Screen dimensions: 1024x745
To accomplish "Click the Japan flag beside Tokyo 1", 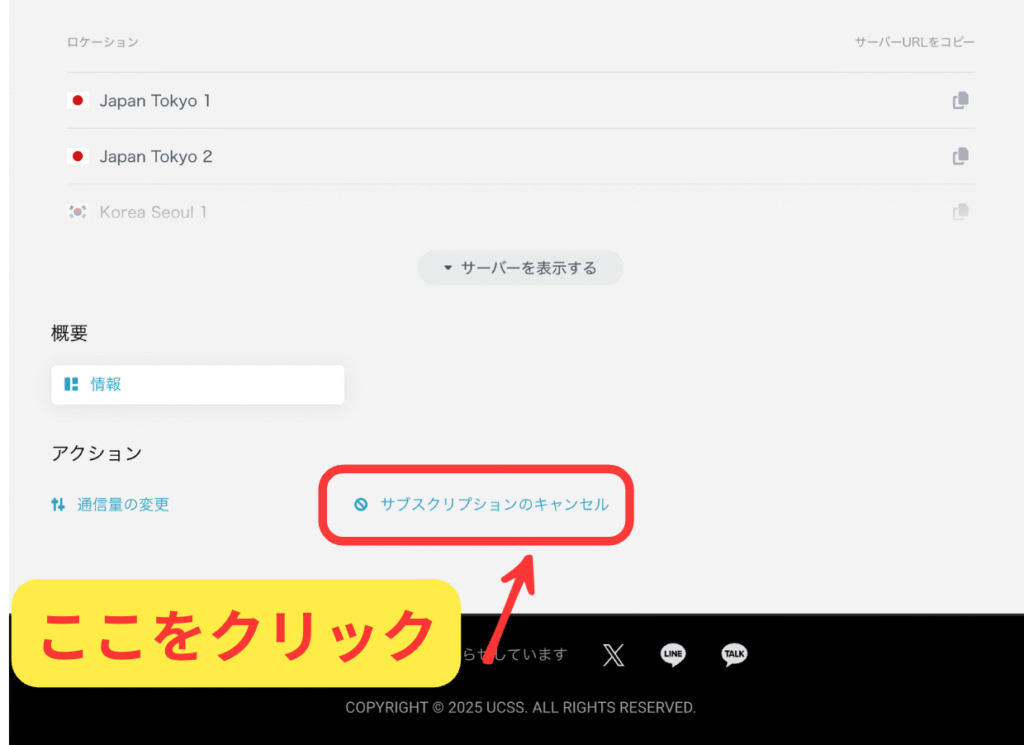I will click(x=77, y=101).
